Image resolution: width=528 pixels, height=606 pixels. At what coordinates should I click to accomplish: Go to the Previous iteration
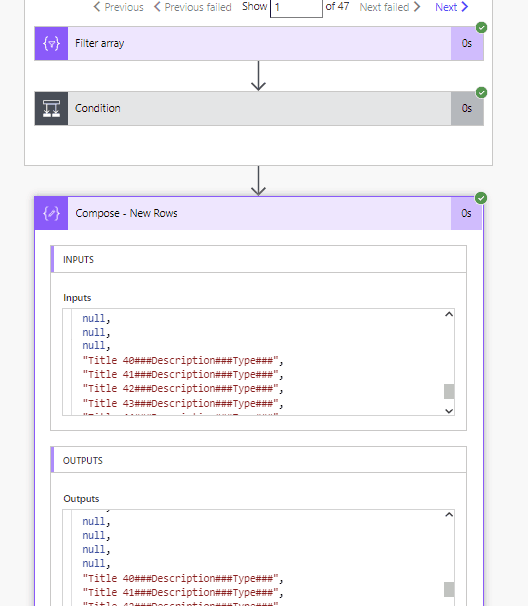coord(118,7)
